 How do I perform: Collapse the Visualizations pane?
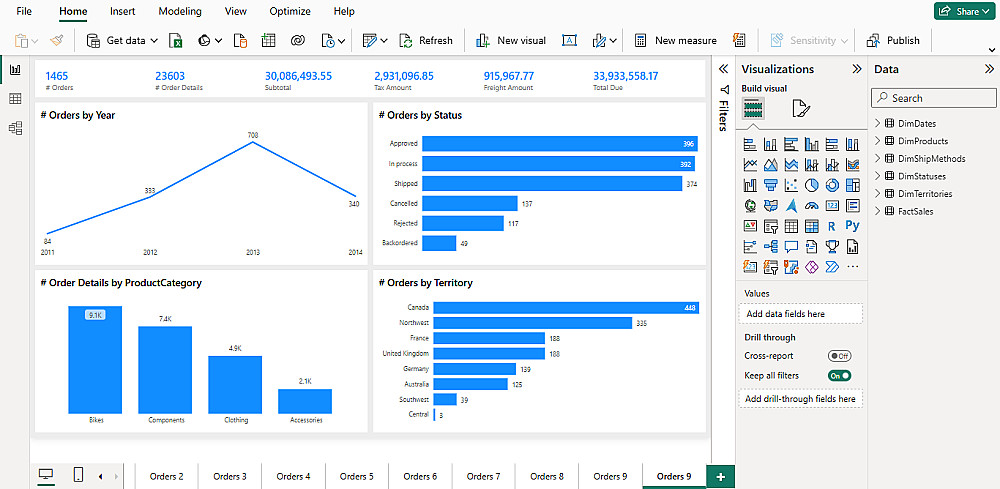coord(857,69)
